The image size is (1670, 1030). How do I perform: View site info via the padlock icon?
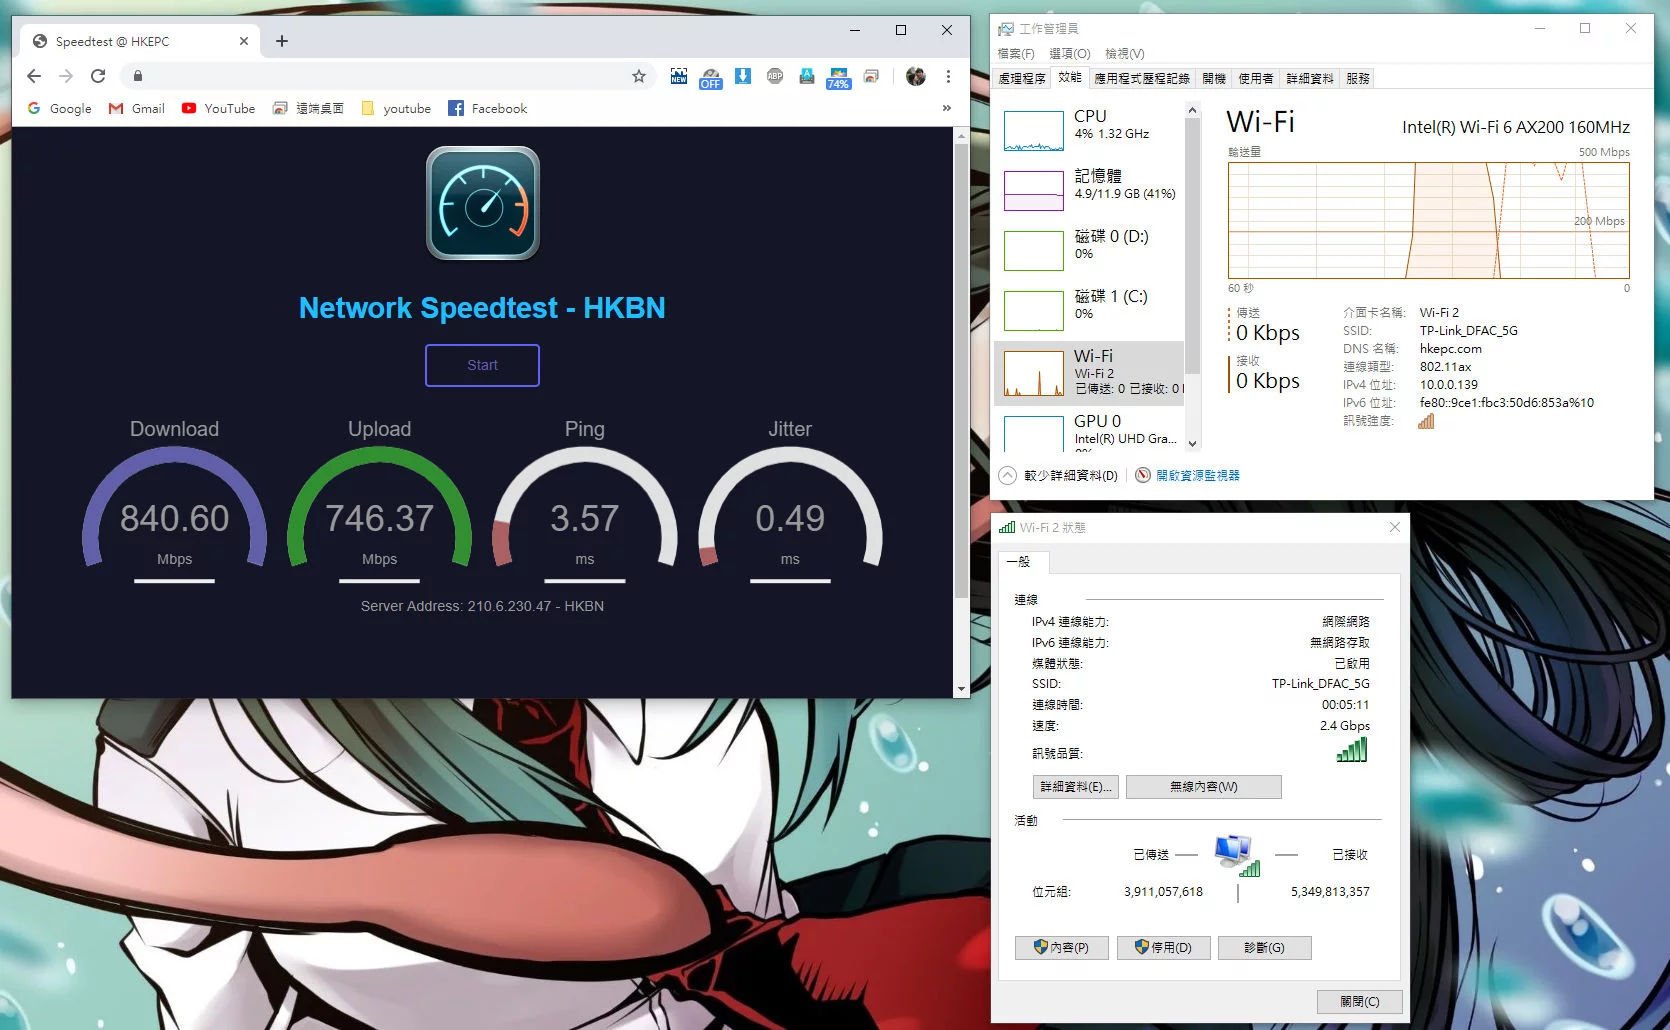[138, 76]
